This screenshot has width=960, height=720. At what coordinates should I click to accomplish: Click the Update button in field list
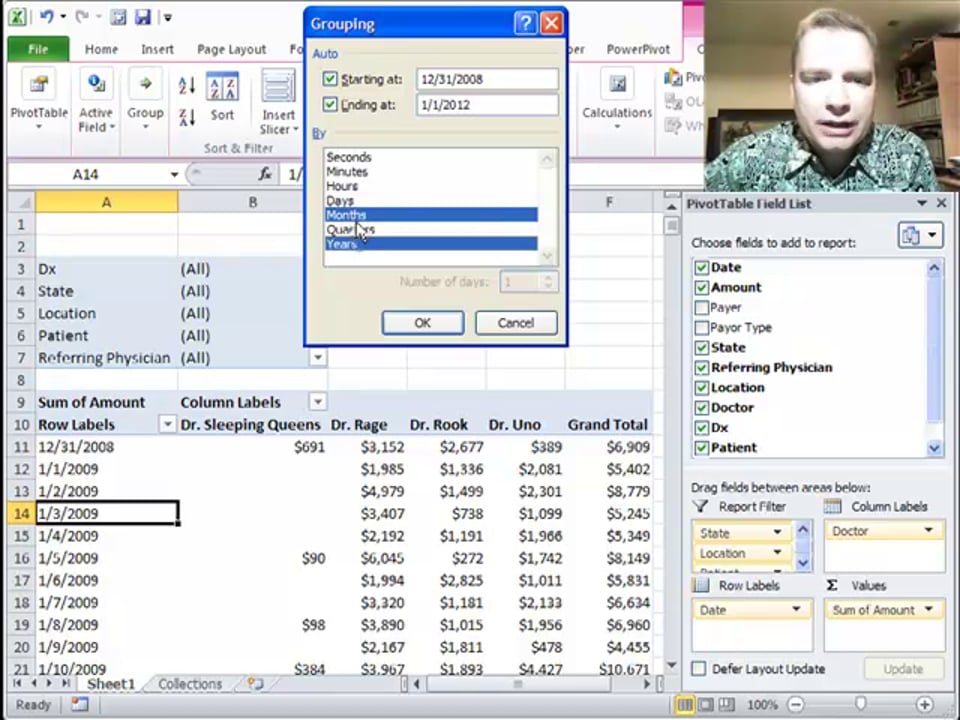[903, 669]
